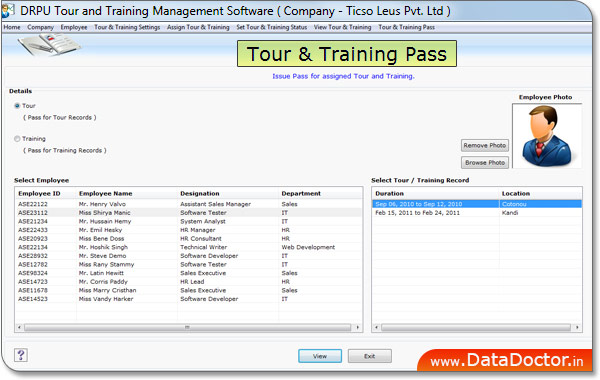Click right arrow of tour record scrollbar

pos(577,328)
